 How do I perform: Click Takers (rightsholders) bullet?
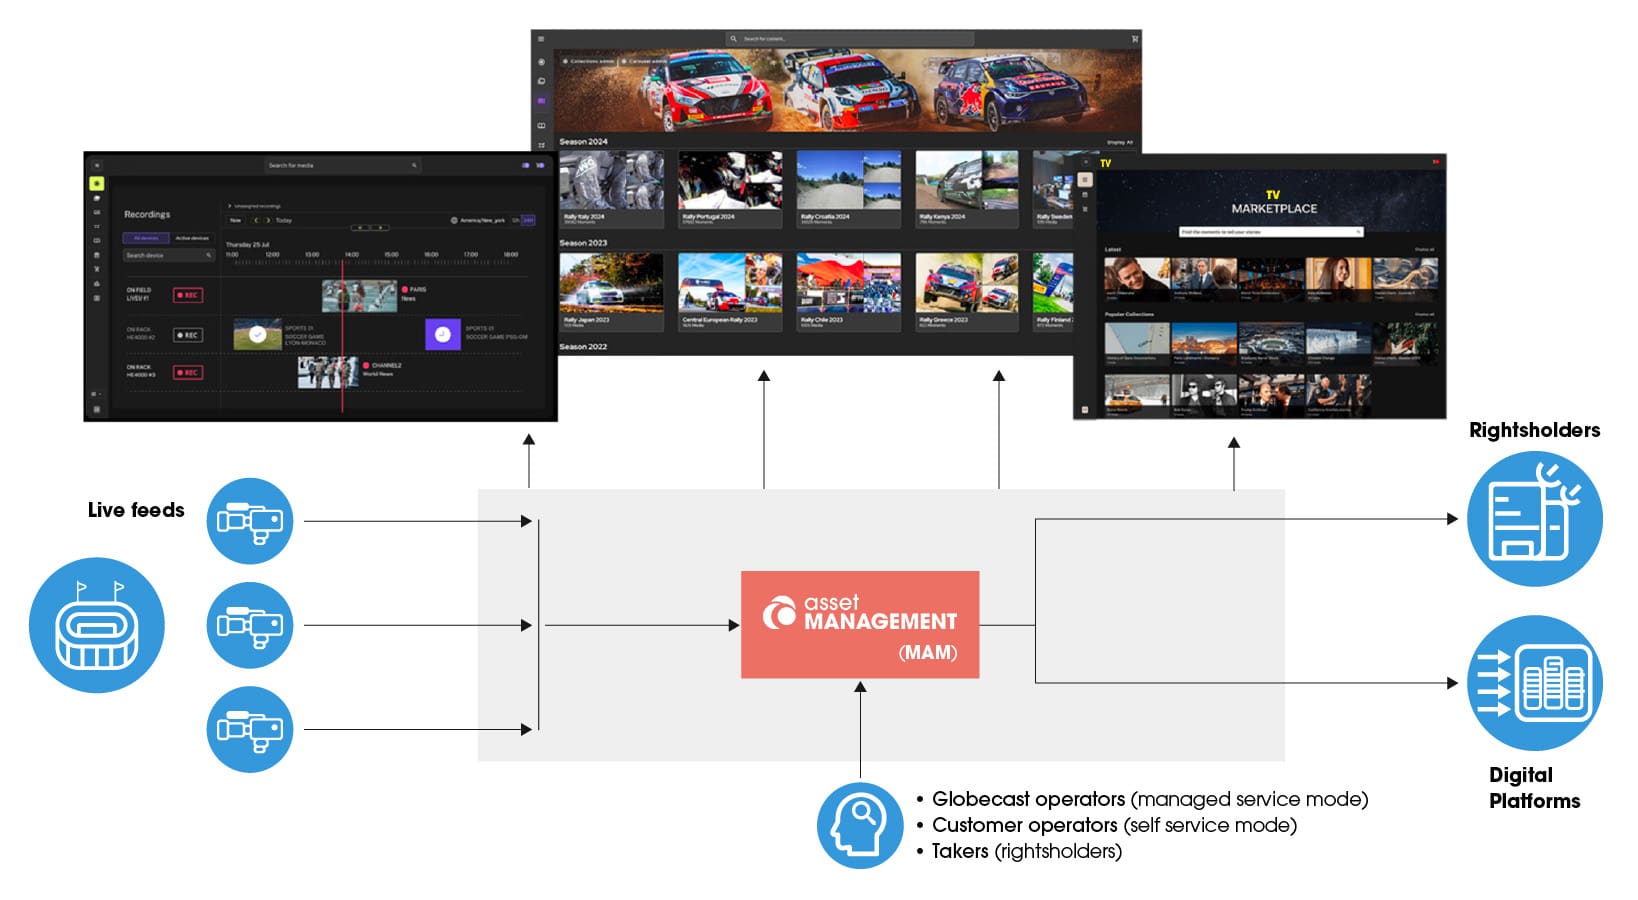[1027, 851]
